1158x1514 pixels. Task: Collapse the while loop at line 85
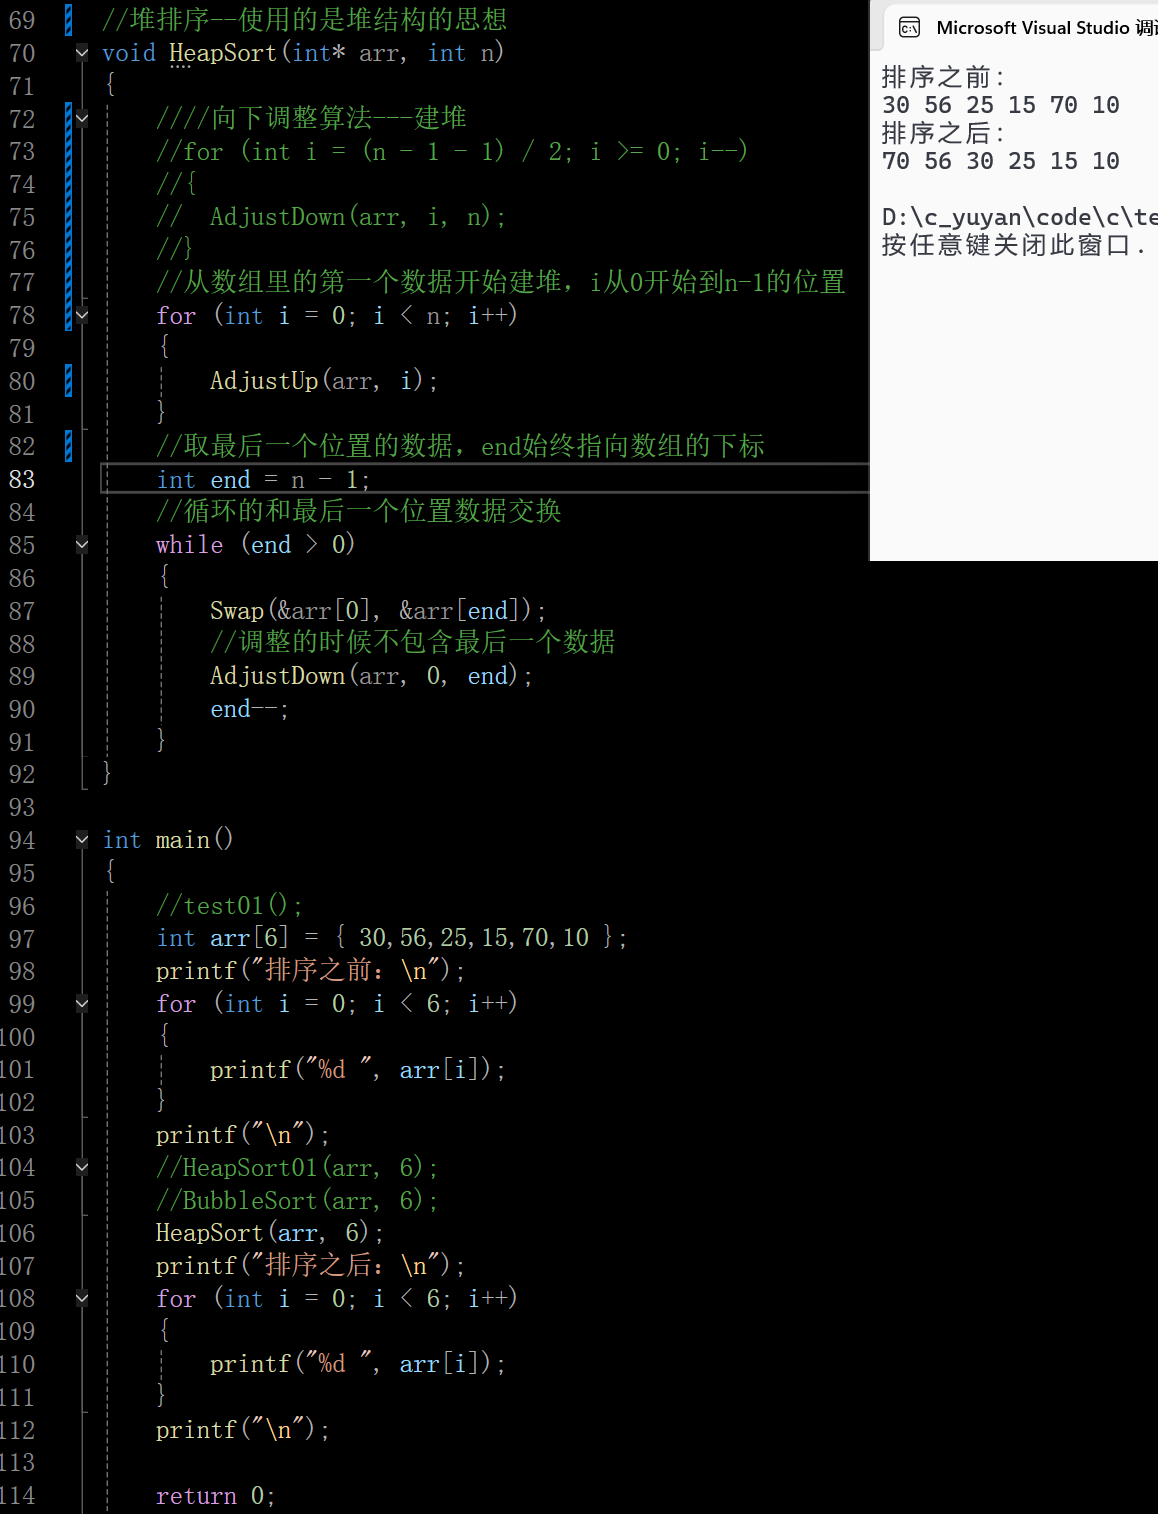[x=82, y=545]
